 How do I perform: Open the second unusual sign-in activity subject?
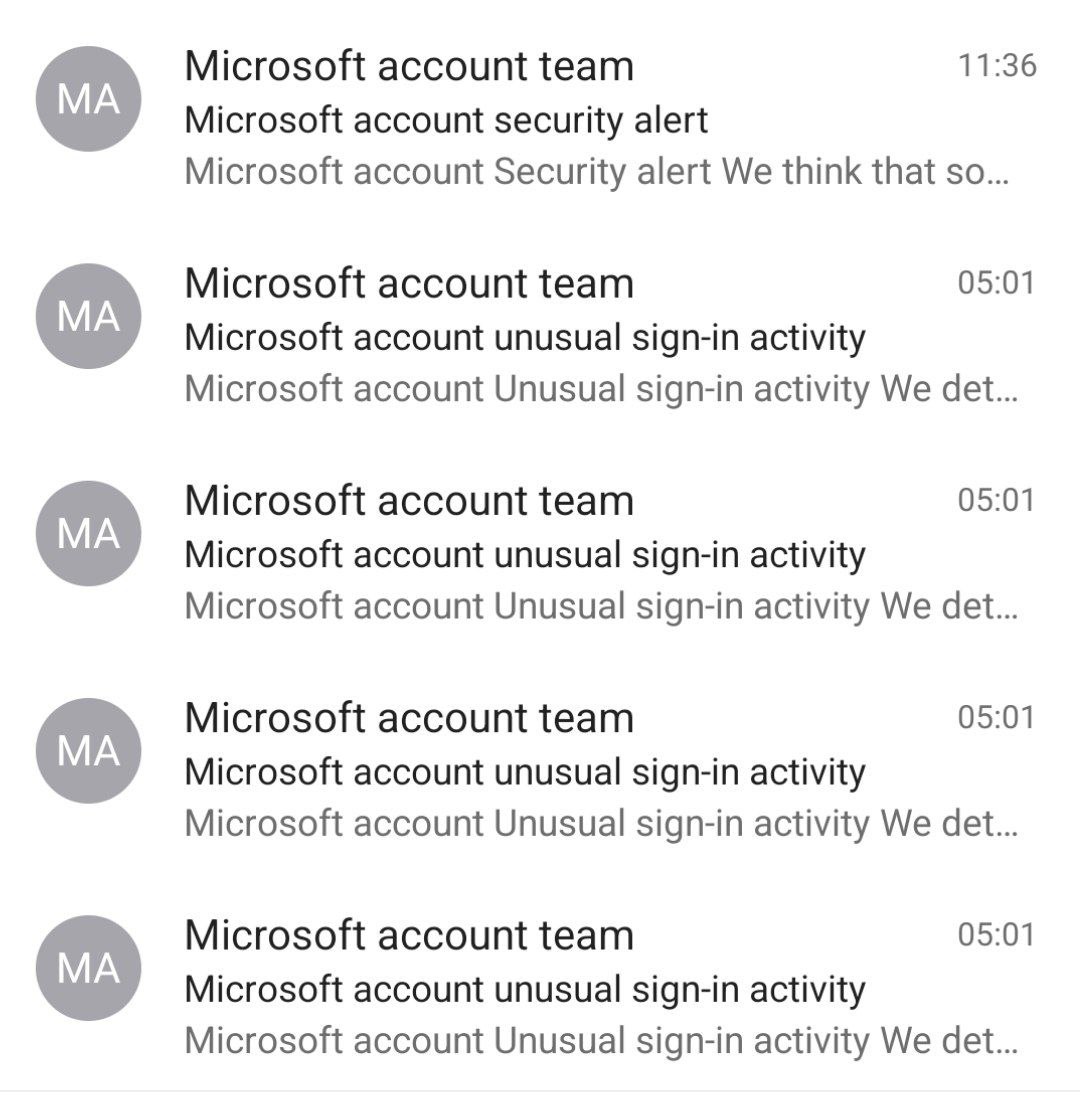coord(525,554)
